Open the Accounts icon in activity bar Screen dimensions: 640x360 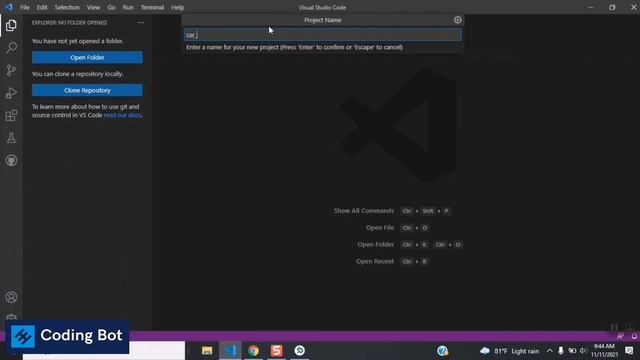[x=11, y=297]
